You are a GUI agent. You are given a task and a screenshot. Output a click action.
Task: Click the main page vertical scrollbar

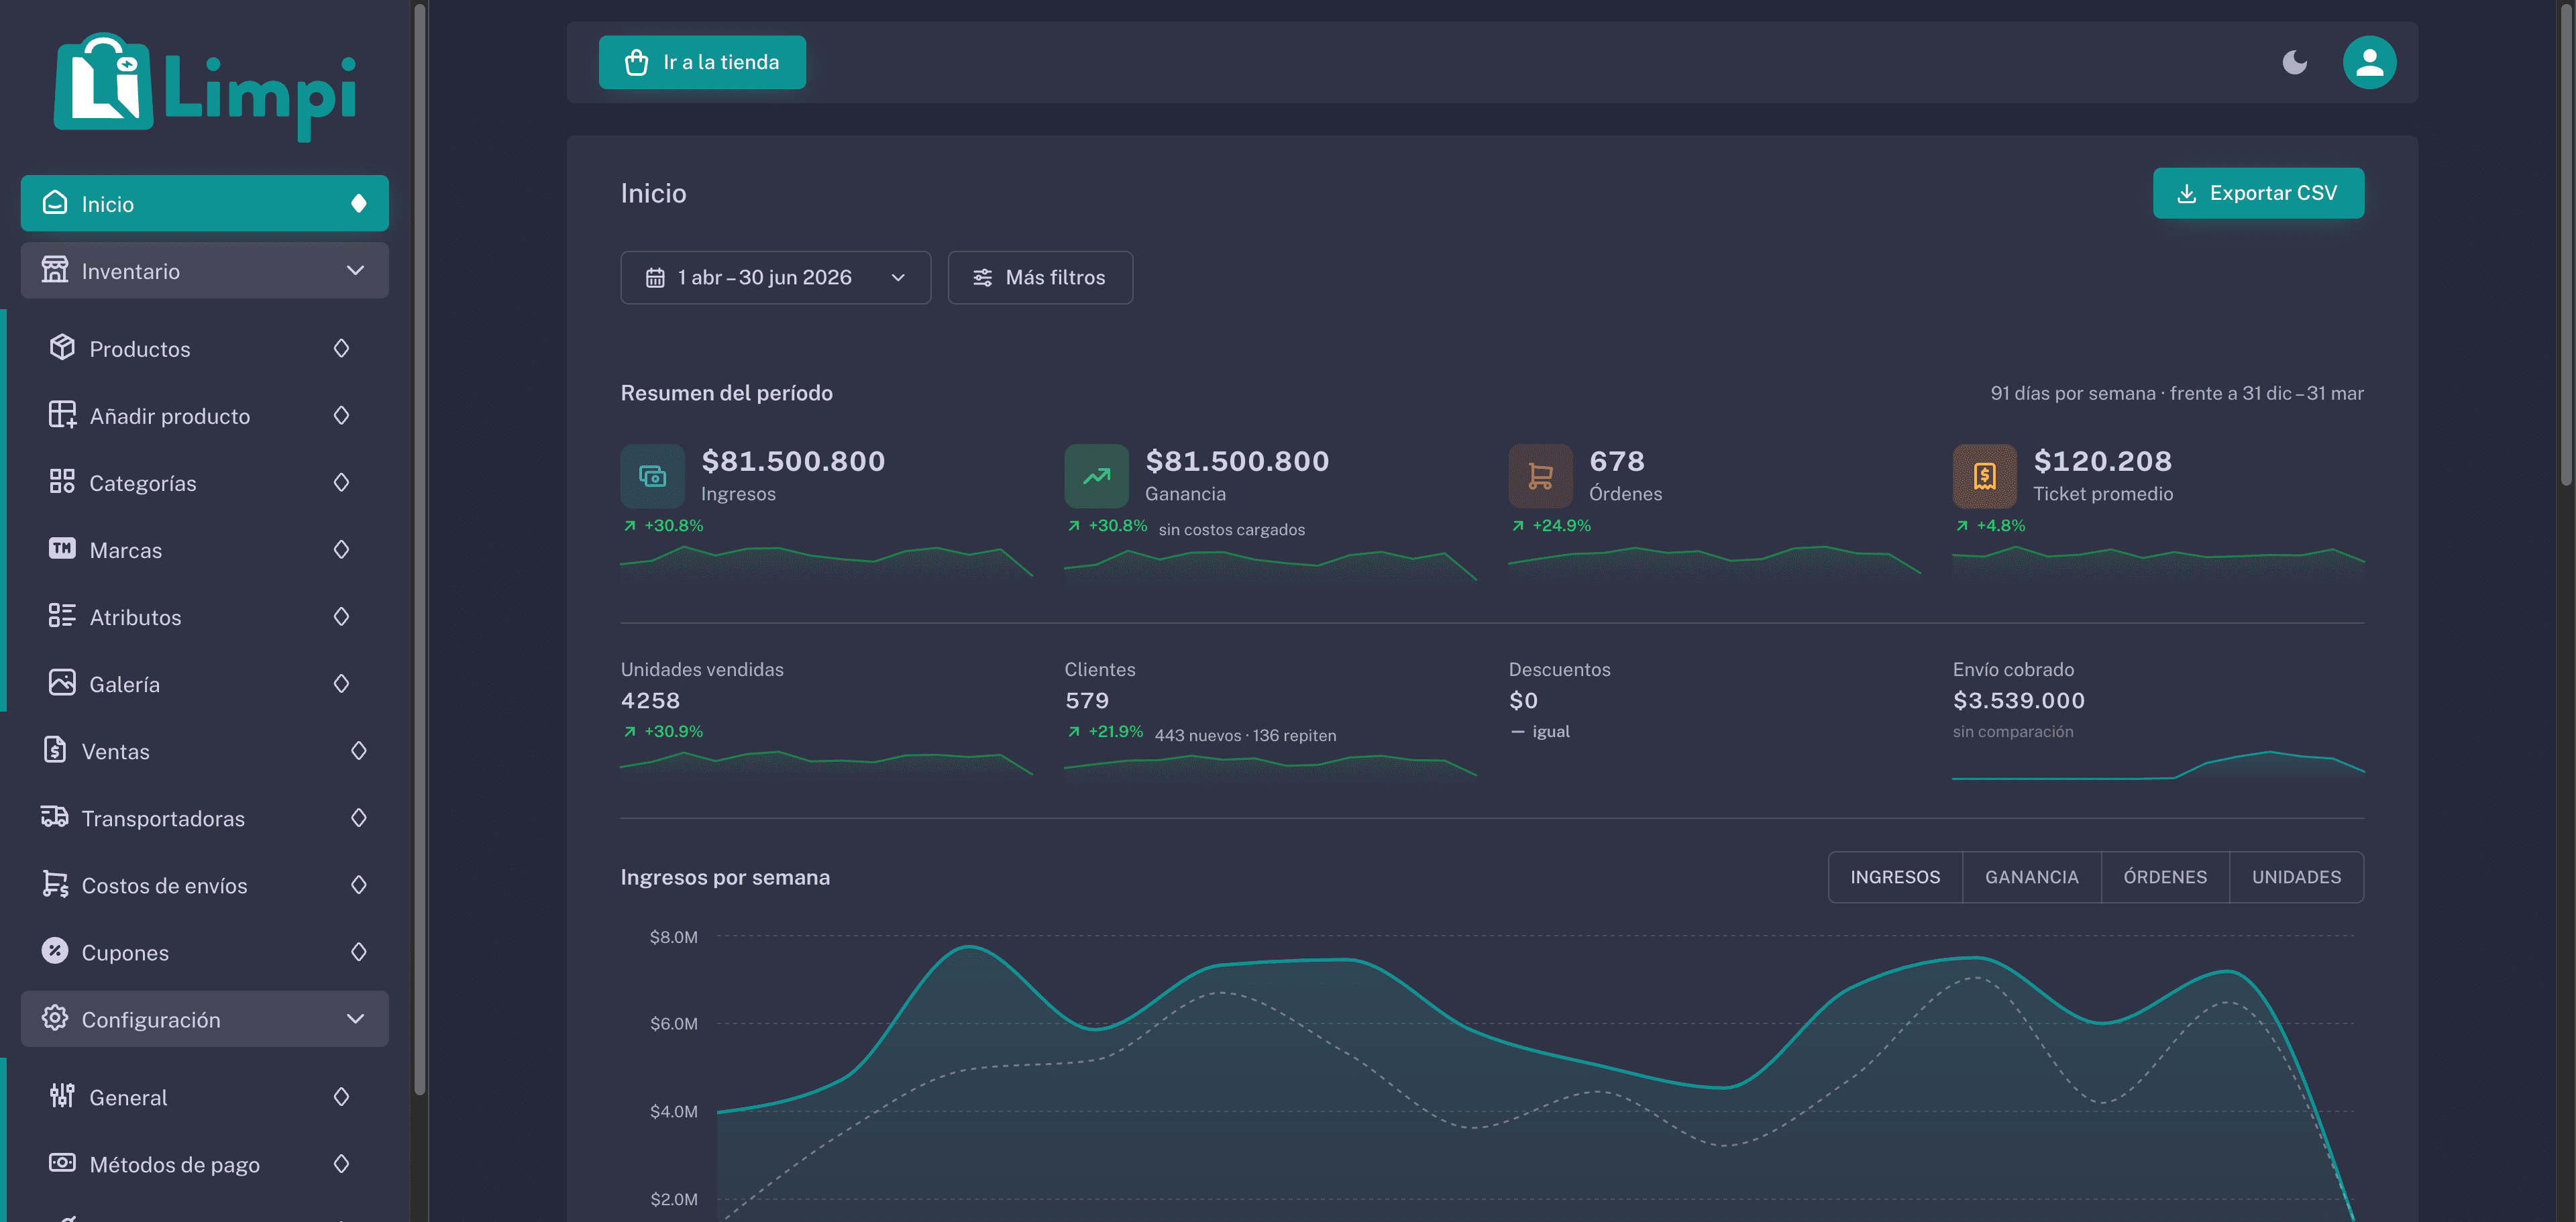pos(2567,245)
